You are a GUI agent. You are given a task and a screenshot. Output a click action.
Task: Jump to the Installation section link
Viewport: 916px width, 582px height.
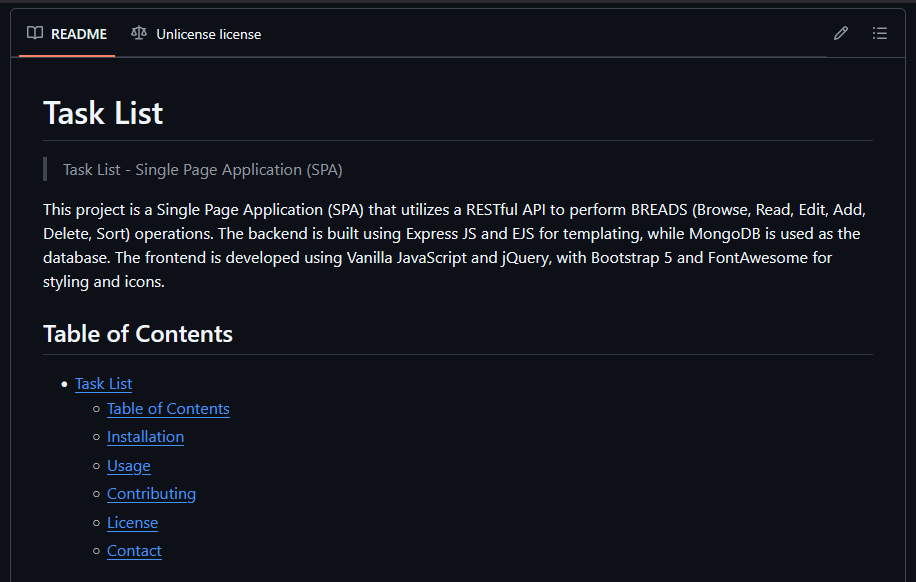(145, 437)
